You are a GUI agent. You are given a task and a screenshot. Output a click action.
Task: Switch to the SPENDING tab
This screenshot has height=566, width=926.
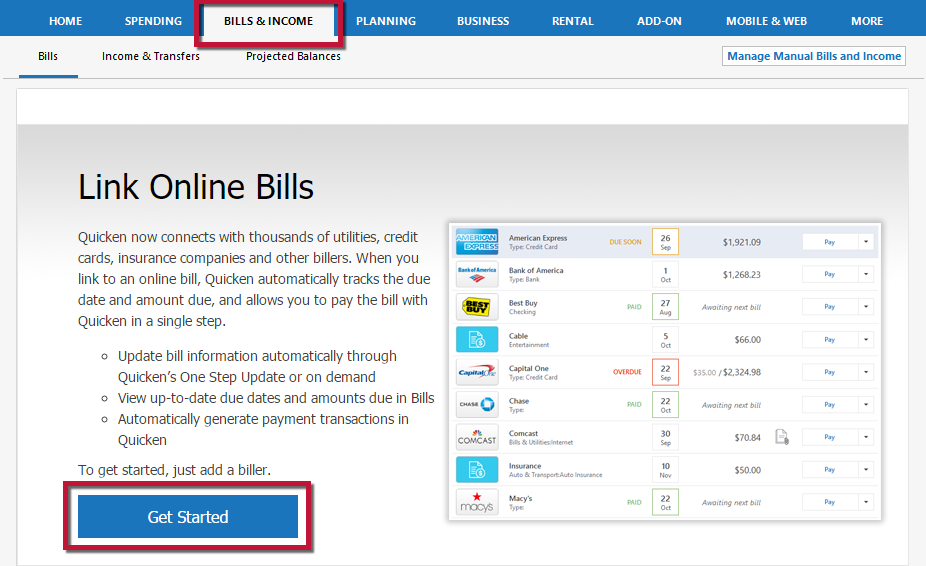click(154, 21)
